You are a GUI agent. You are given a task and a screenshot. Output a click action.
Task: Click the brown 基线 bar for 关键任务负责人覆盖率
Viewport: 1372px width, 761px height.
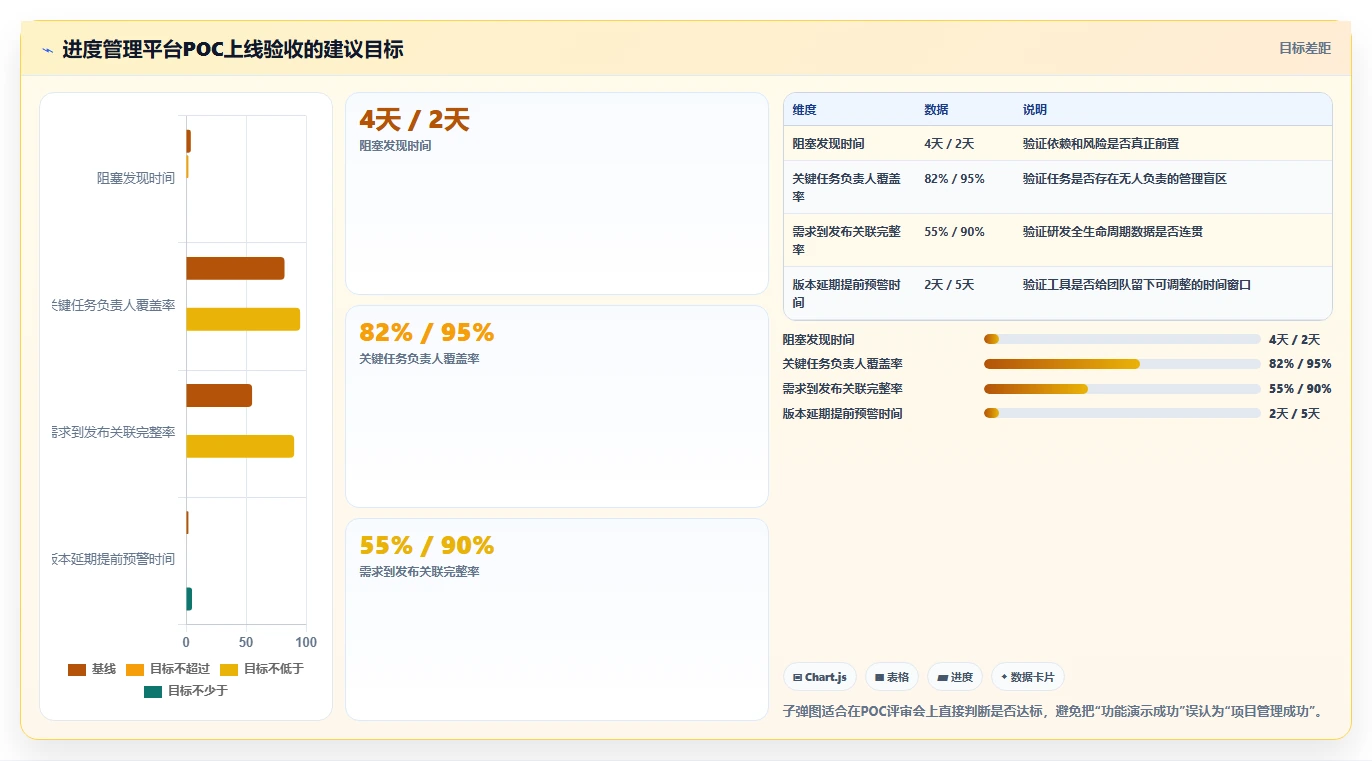coord(235,269)
